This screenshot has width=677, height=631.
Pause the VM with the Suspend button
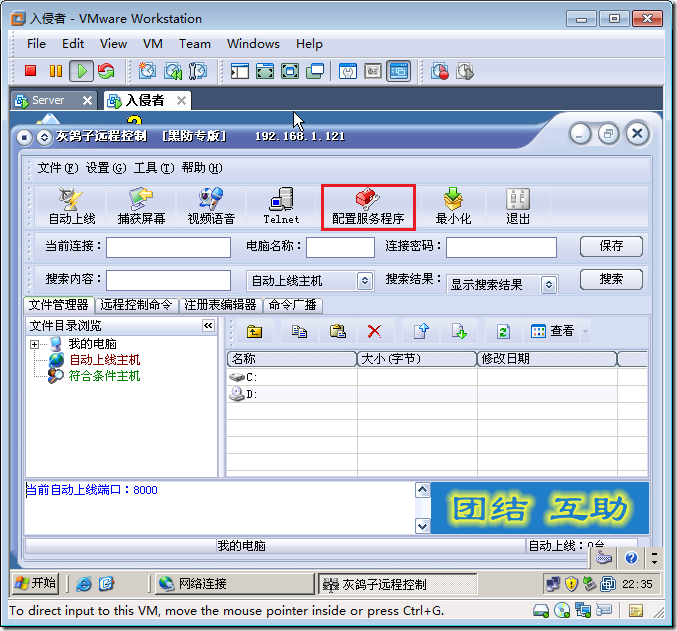pos(56,71)
